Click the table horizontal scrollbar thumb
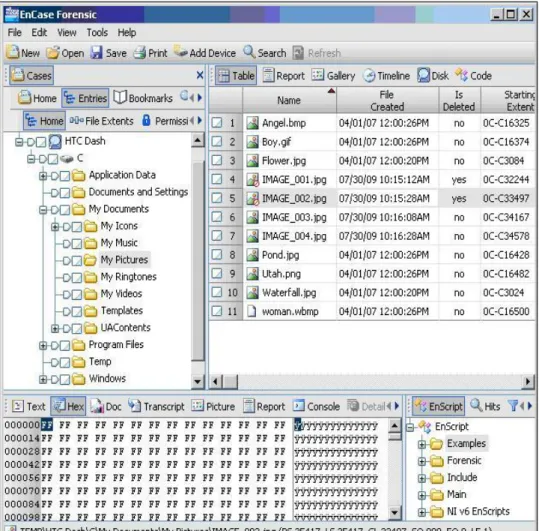 coord(230,381)
